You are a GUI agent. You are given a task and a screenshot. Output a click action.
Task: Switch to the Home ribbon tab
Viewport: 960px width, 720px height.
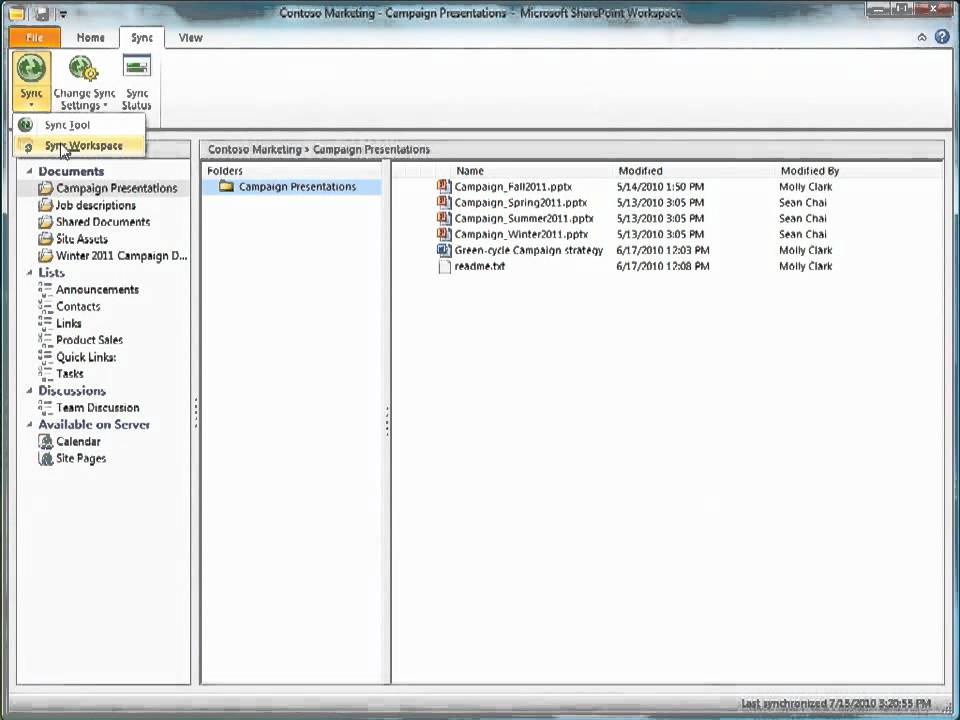click(x=91, y=37)
